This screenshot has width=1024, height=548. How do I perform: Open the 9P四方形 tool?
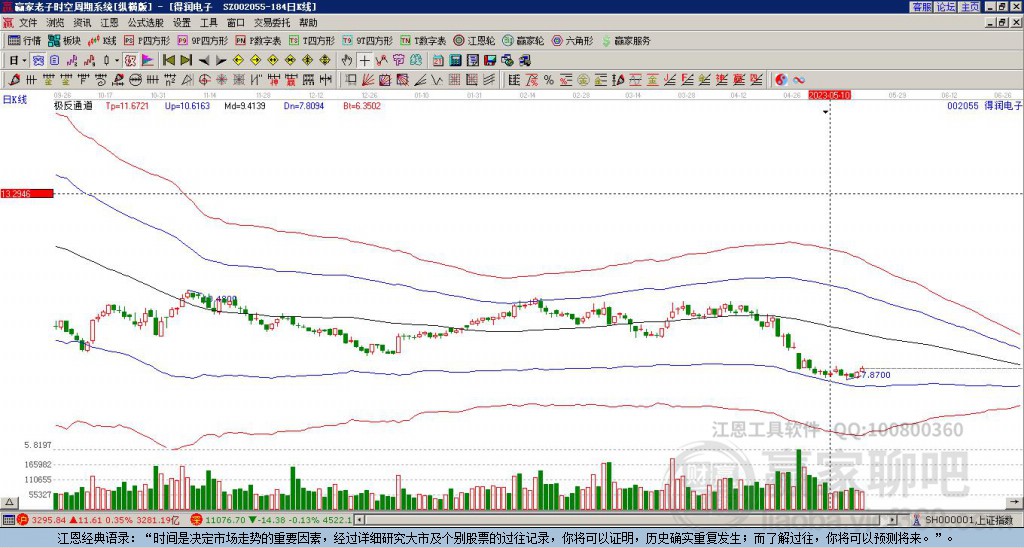click(202, 40)
